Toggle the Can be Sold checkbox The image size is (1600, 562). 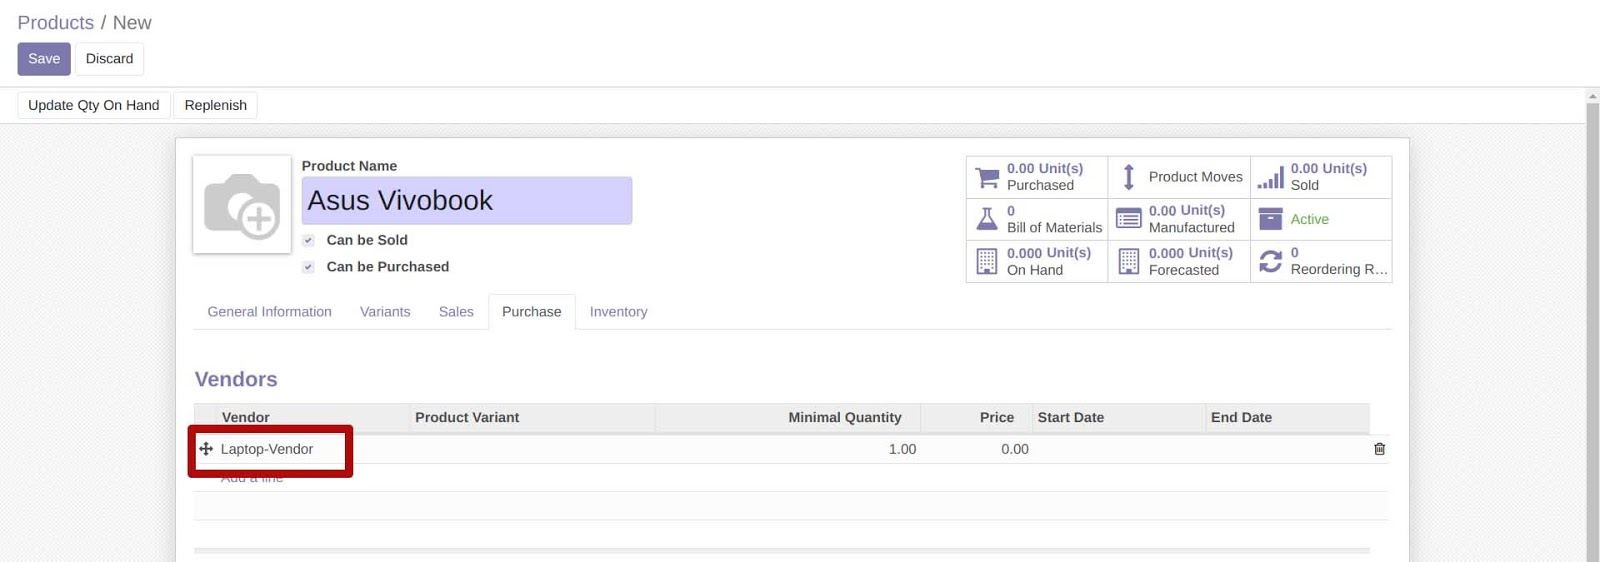308,240
